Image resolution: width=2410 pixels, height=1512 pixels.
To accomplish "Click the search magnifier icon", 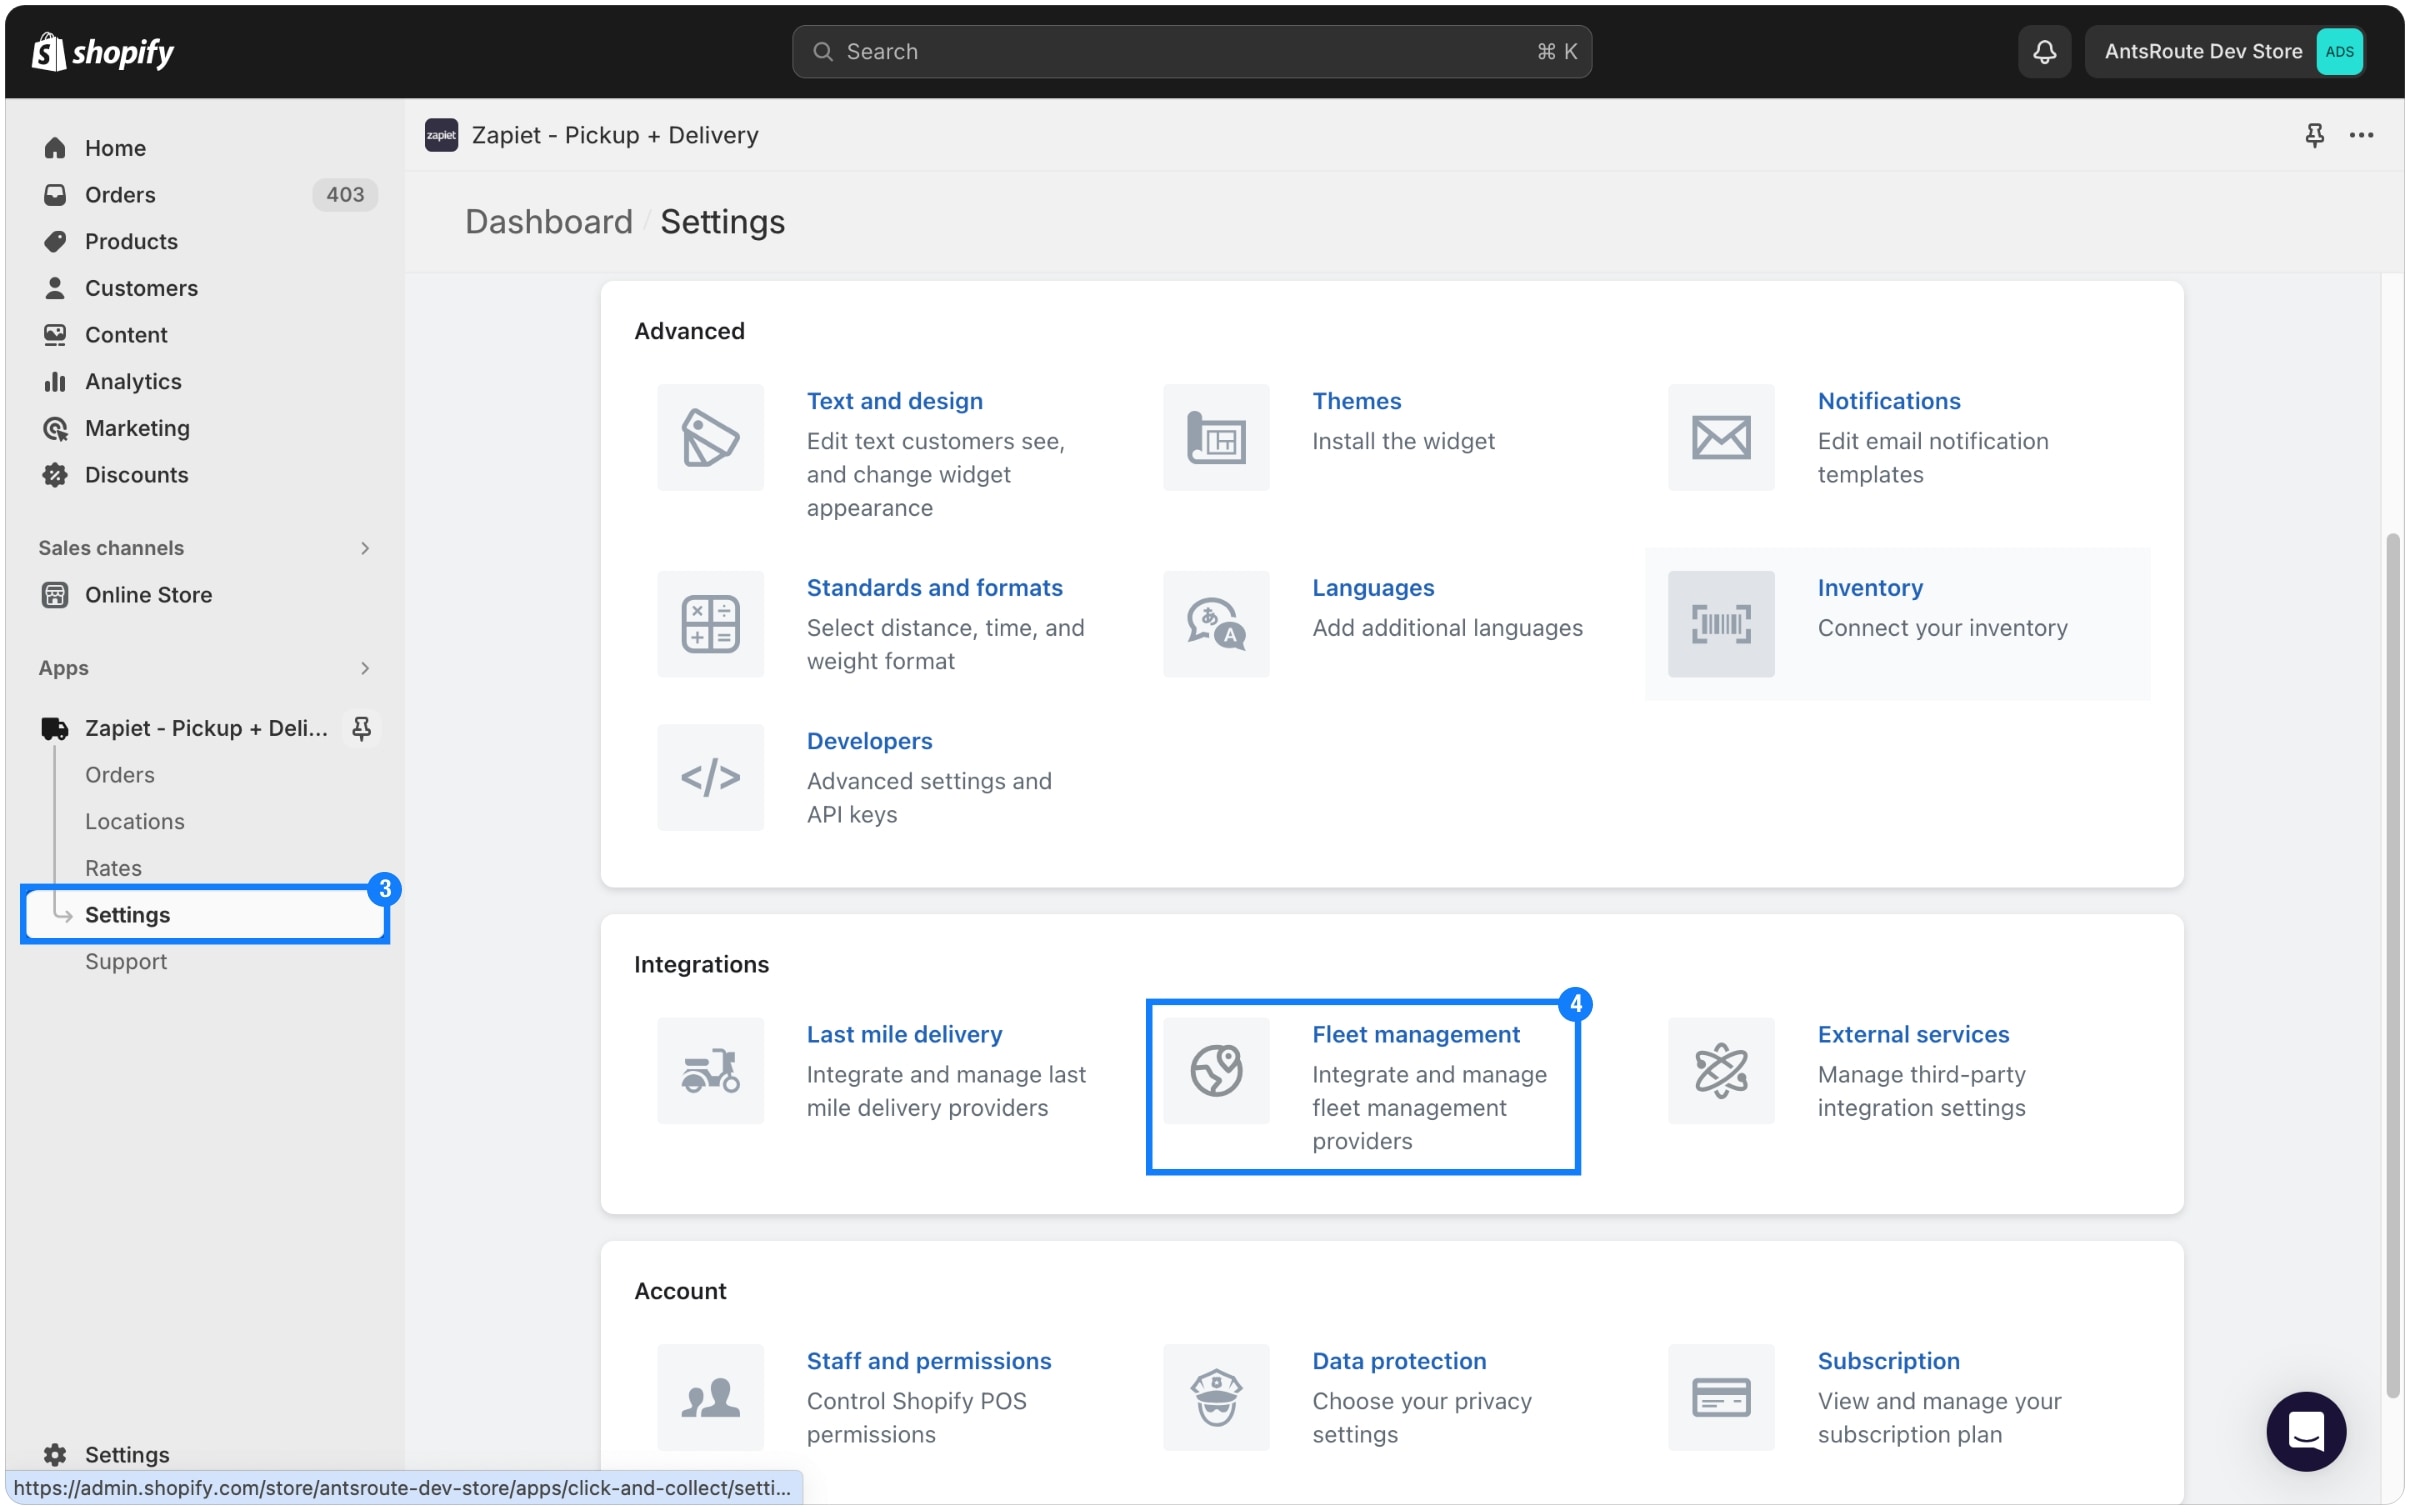I will click(x=822, y=51).
